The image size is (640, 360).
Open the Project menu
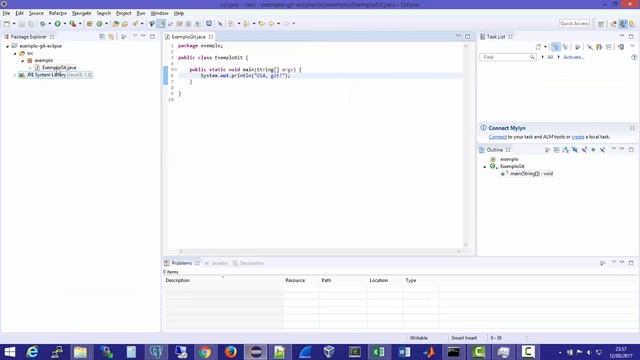tap(124, 13)
